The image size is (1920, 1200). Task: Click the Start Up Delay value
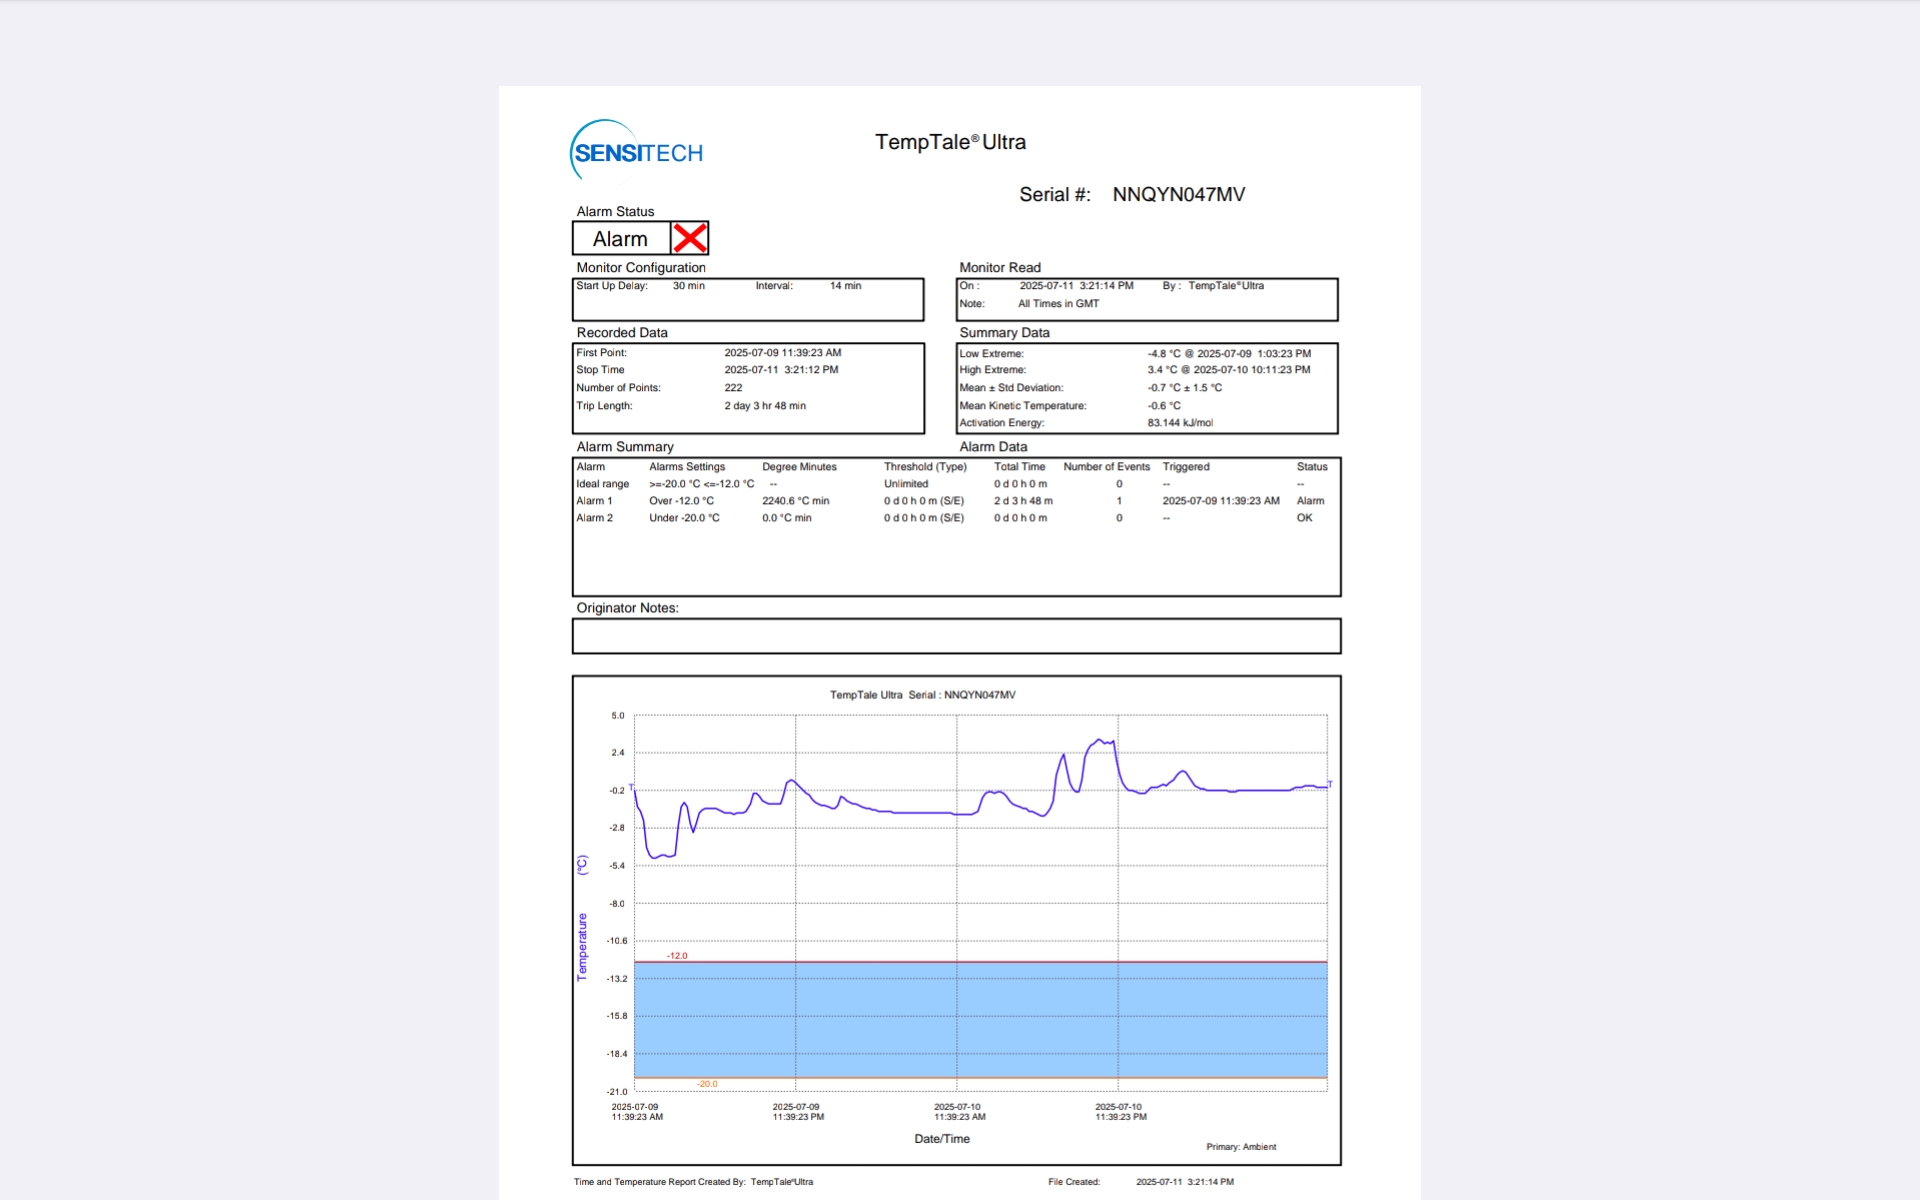(x=688, y=286)
